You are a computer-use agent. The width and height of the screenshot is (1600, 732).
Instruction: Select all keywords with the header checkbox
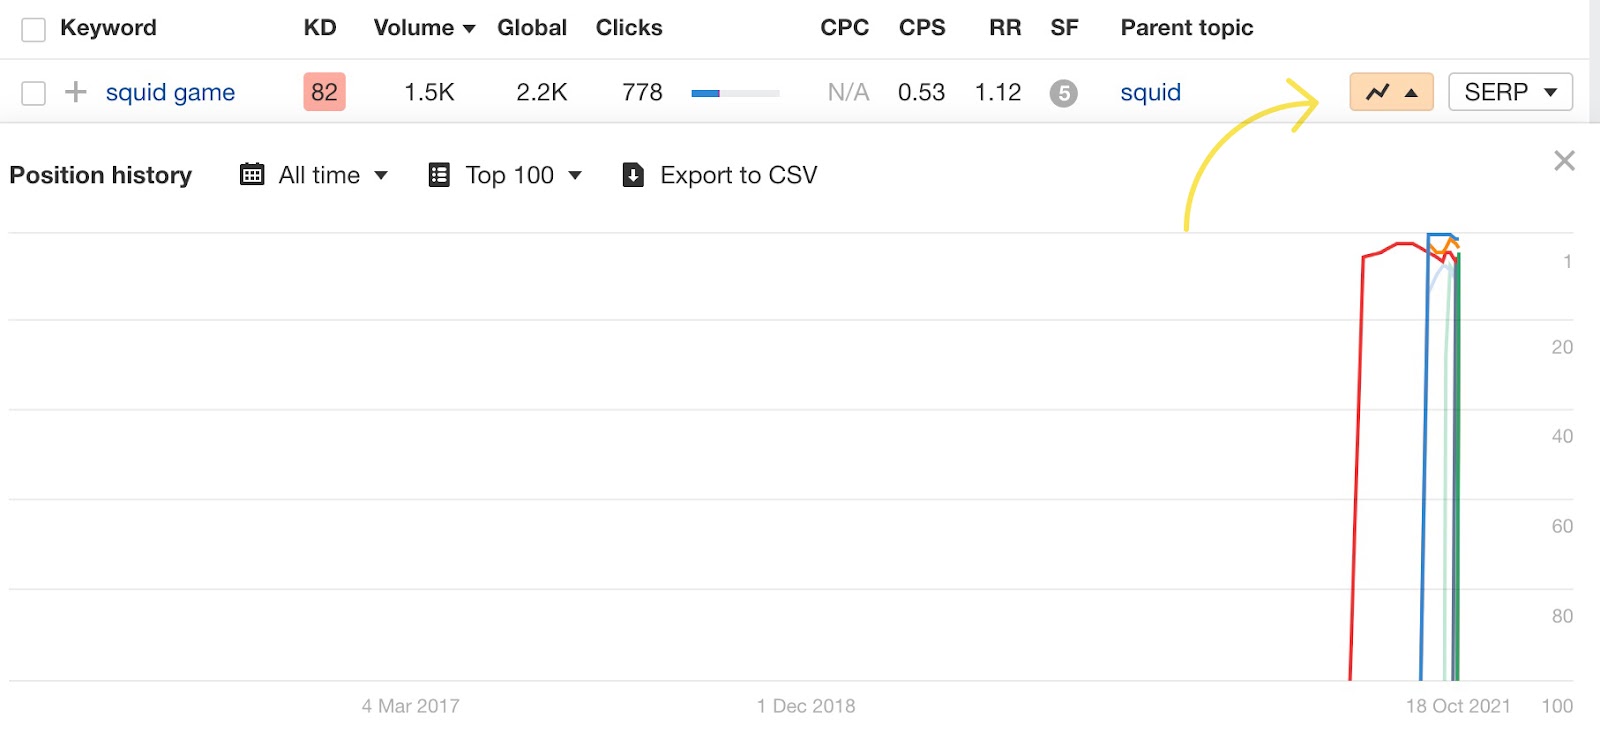tap(33, 29)
